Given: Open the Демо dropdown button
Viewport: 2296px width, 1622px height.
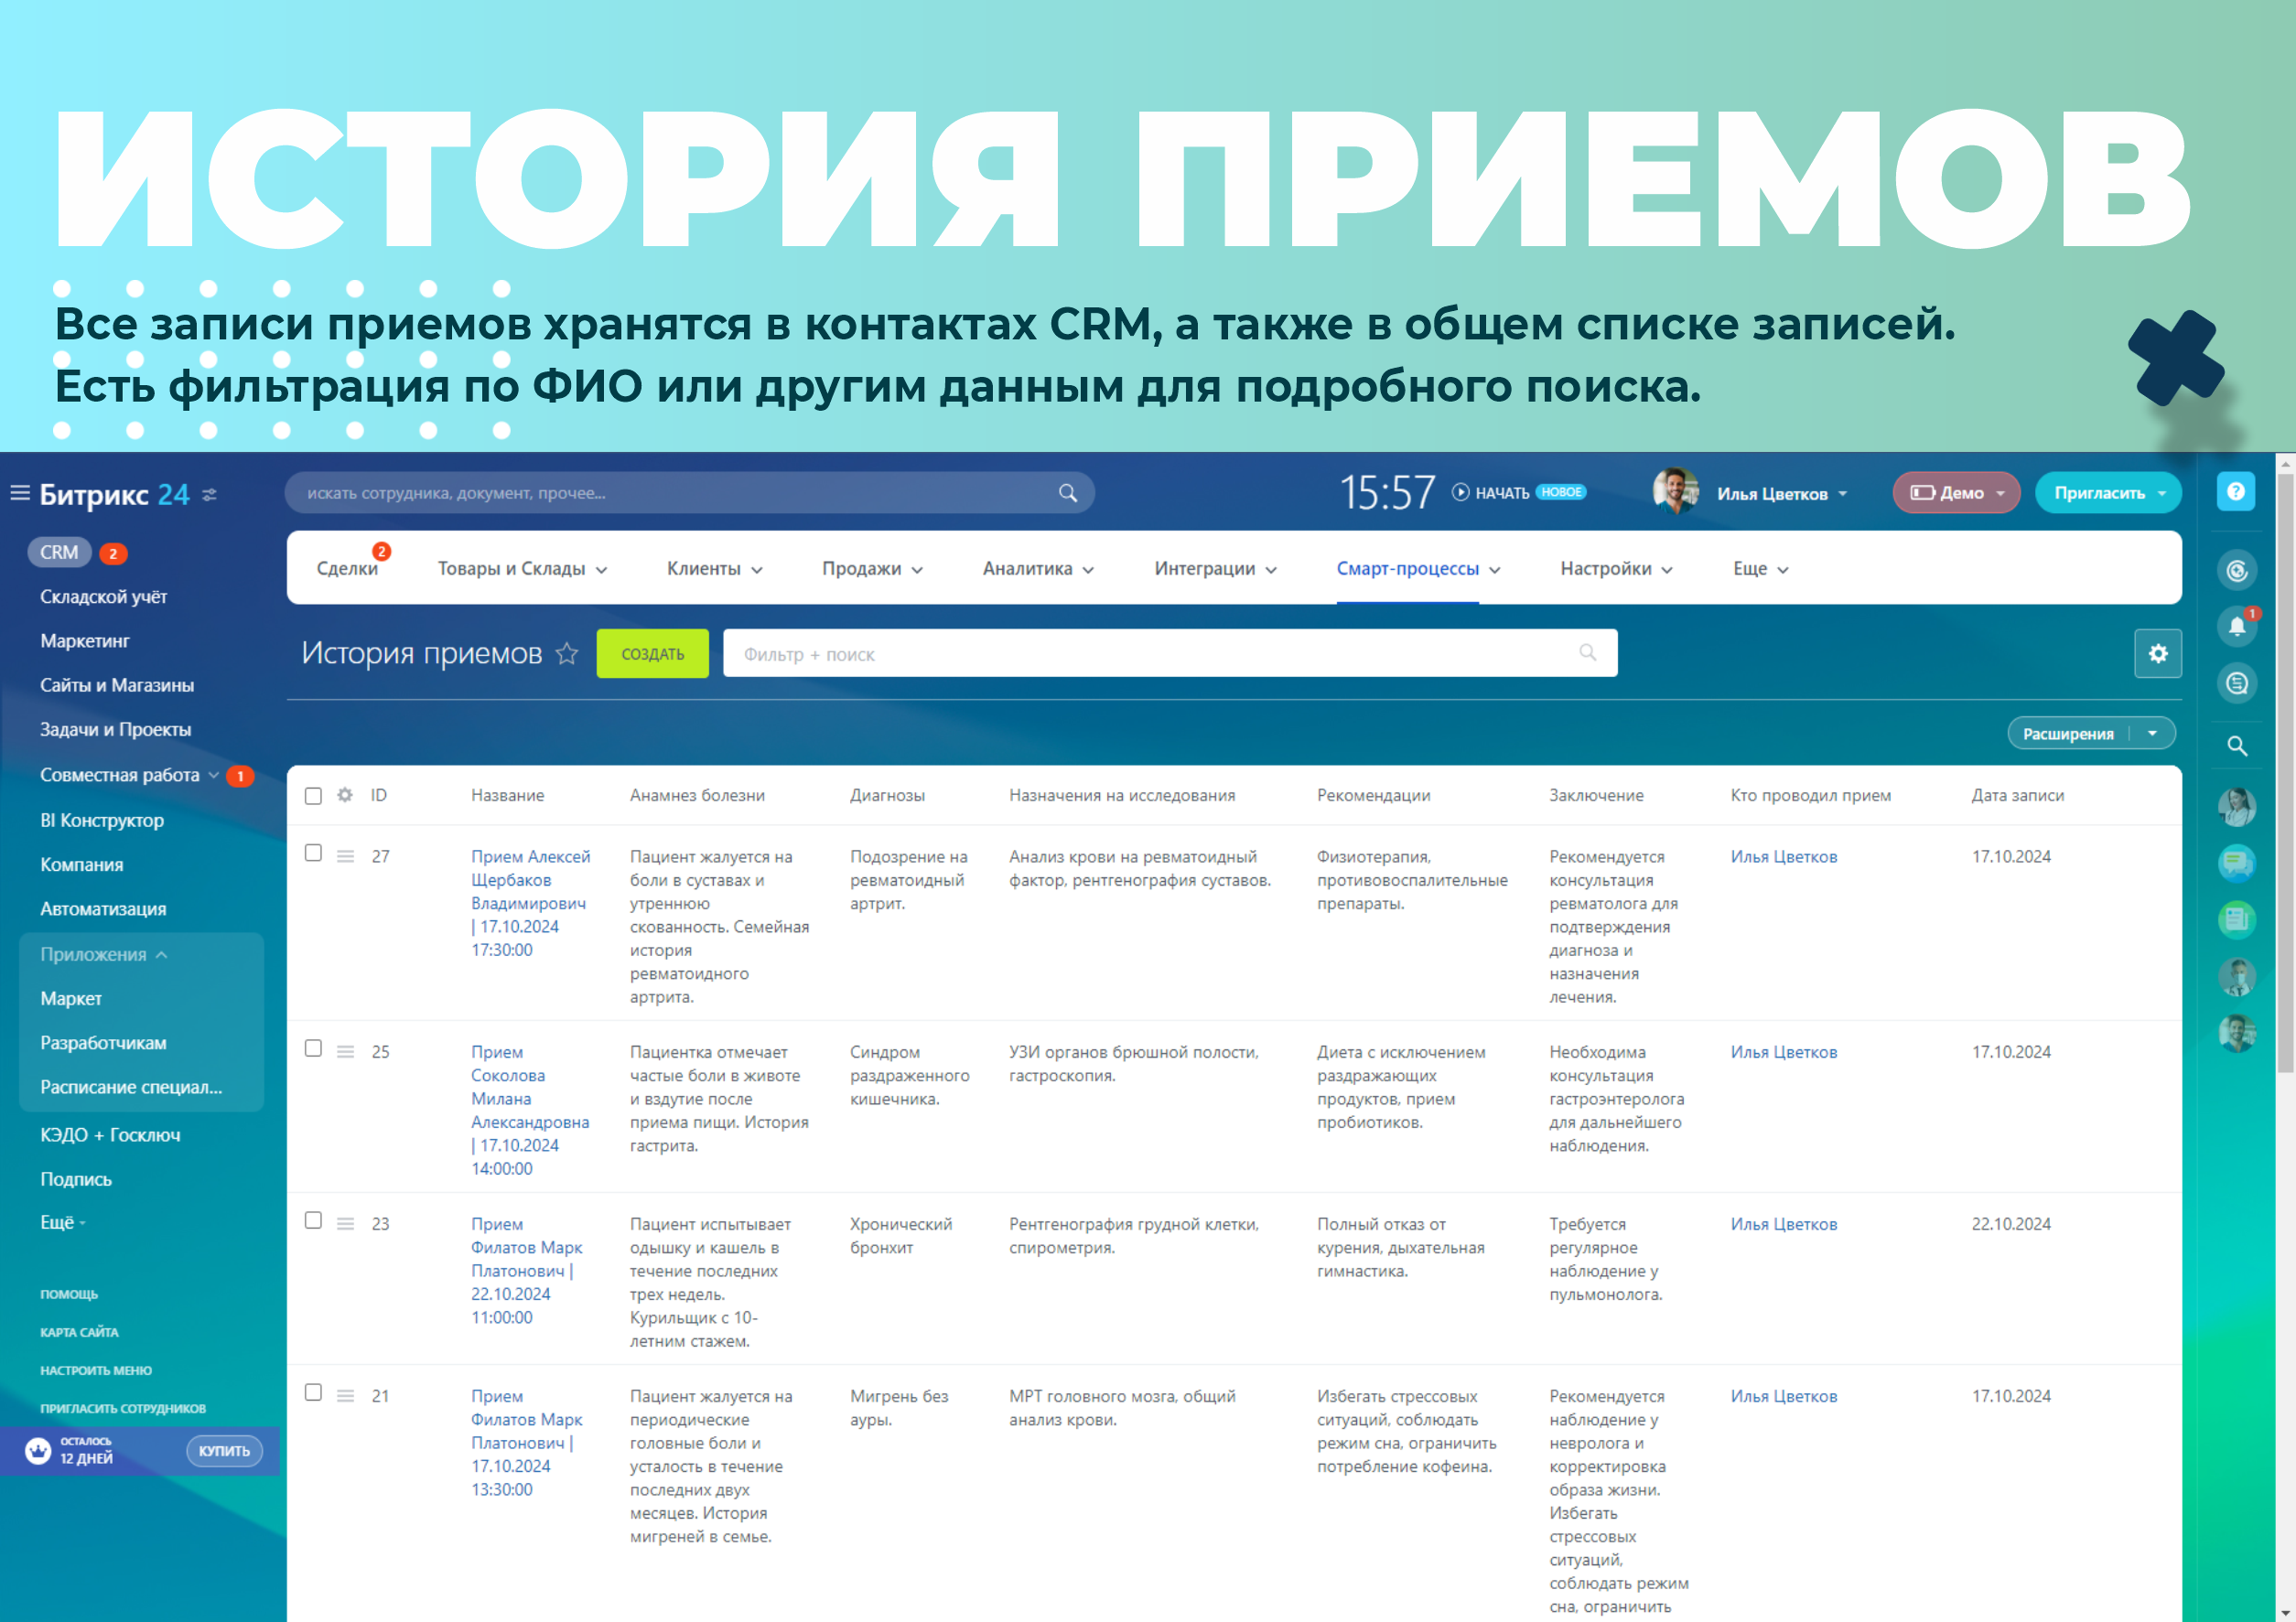Looking at the screenshot, I should 1956,493.
